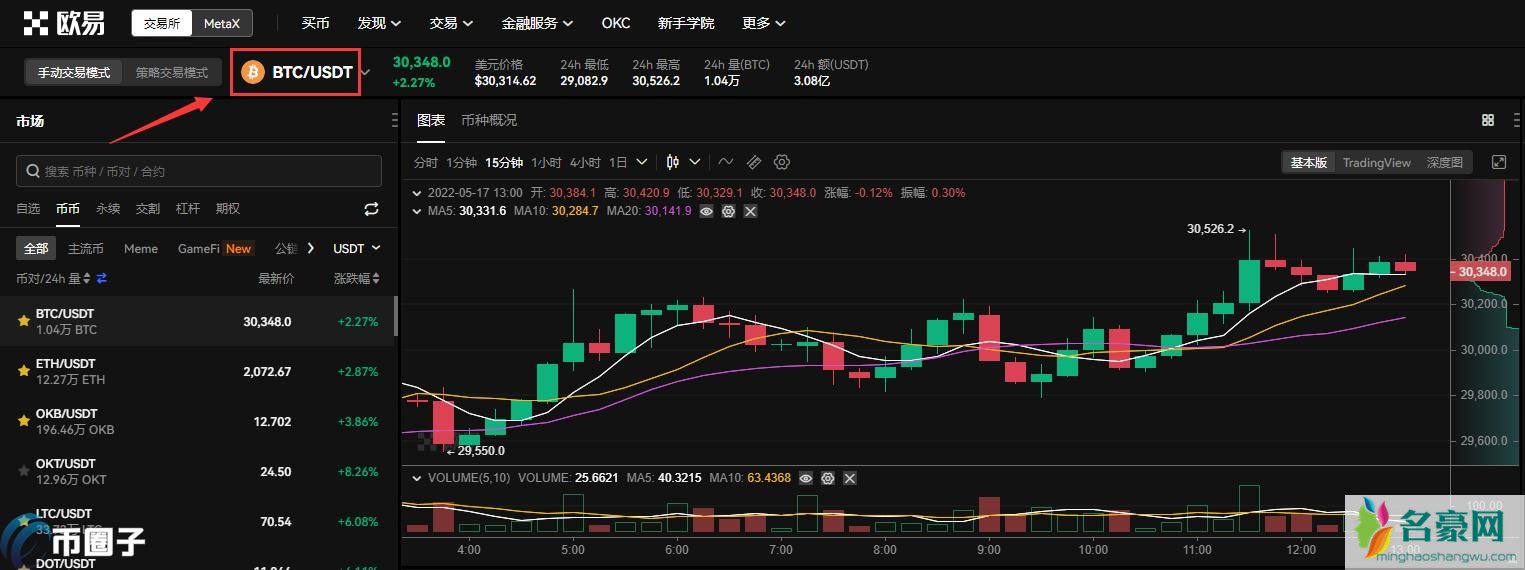Click the market search input field
Screen dimensions: 1525x570
pos(199,171)
